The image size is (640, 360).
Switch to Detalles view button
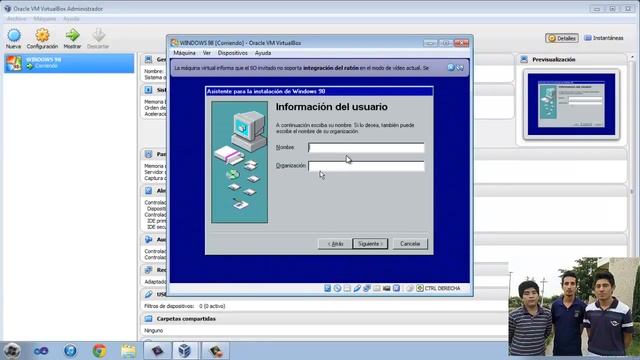click(x=562, y=38)
